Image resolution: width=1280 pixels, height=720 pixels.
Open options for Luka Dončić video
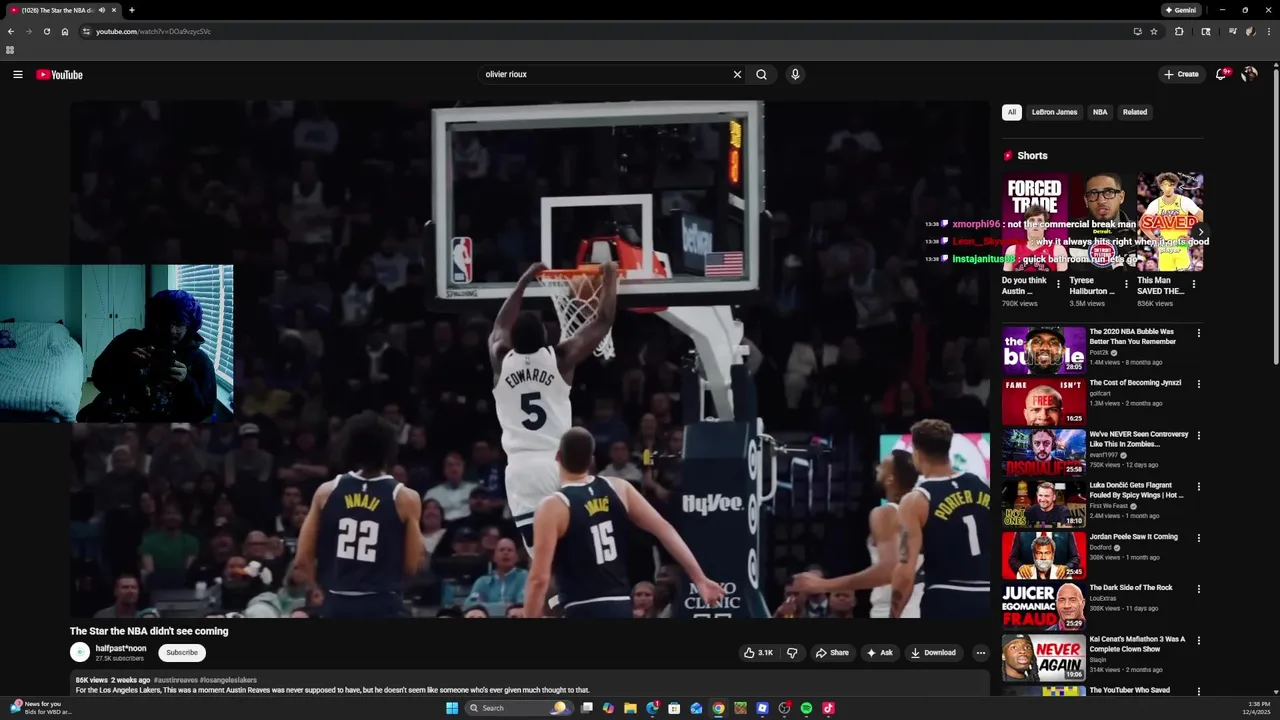click(x=1199, y=487)
